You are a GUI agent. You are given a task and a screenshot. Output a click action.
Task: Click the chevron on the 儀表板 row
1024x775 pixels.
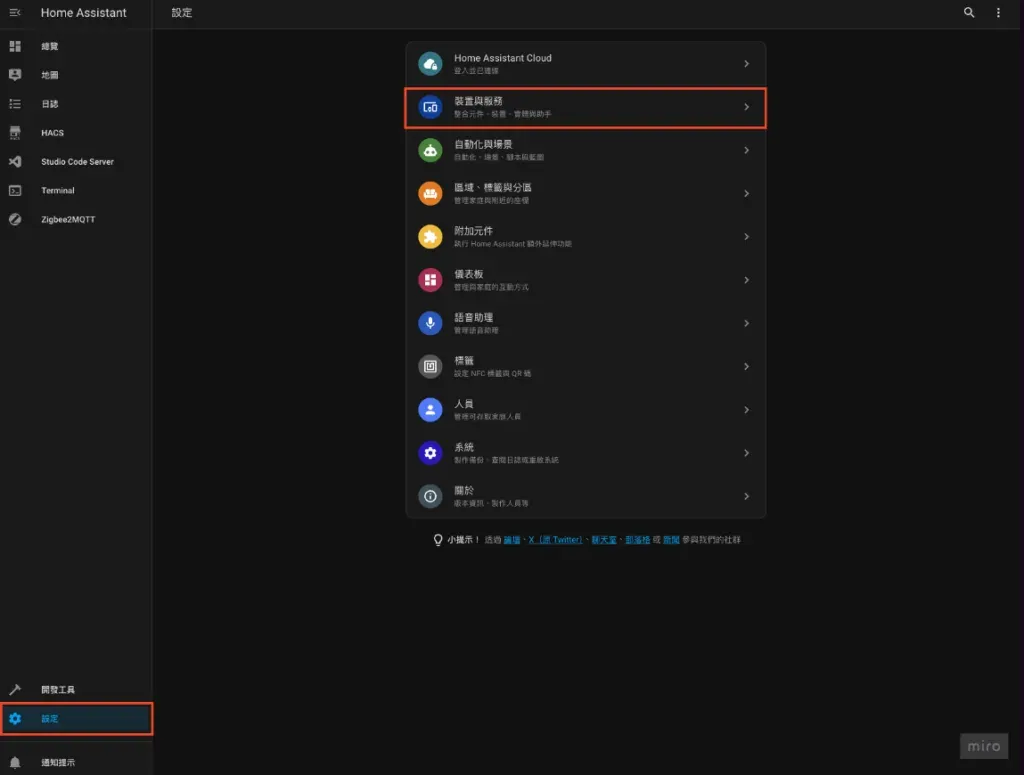point(746,280)
